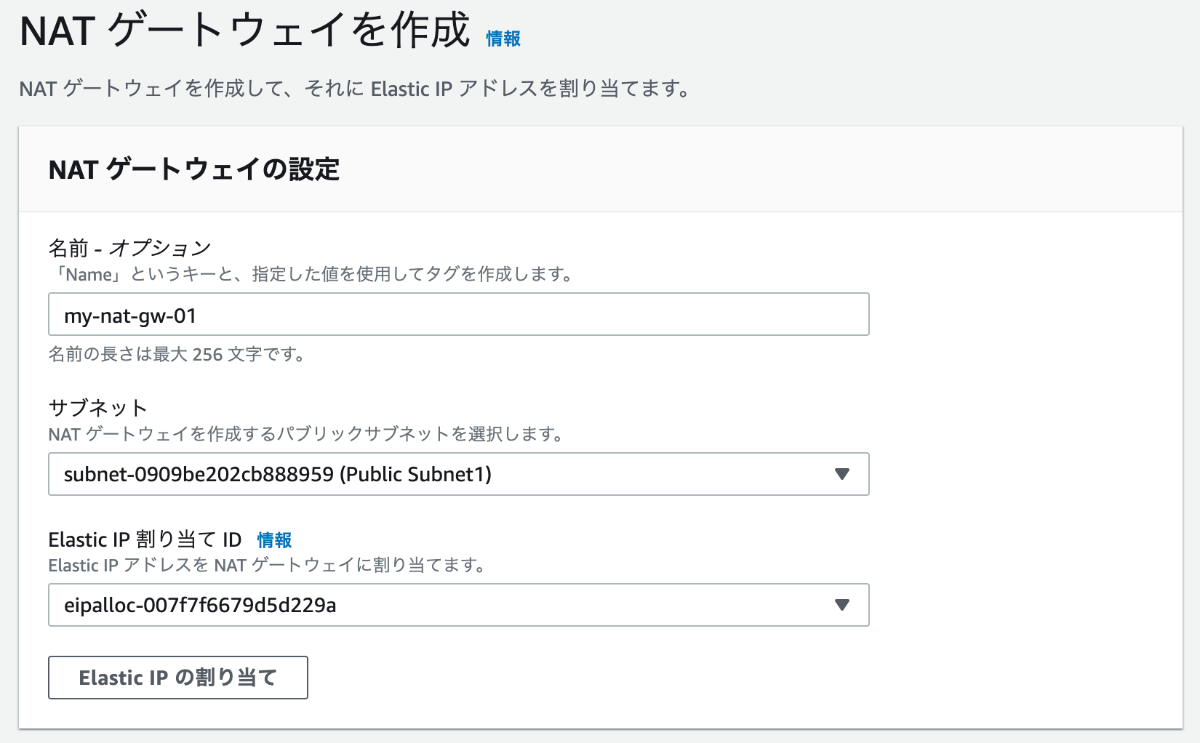Click the 名前の長さは最大 256 文字です hint text

click(x=176, y=354)
